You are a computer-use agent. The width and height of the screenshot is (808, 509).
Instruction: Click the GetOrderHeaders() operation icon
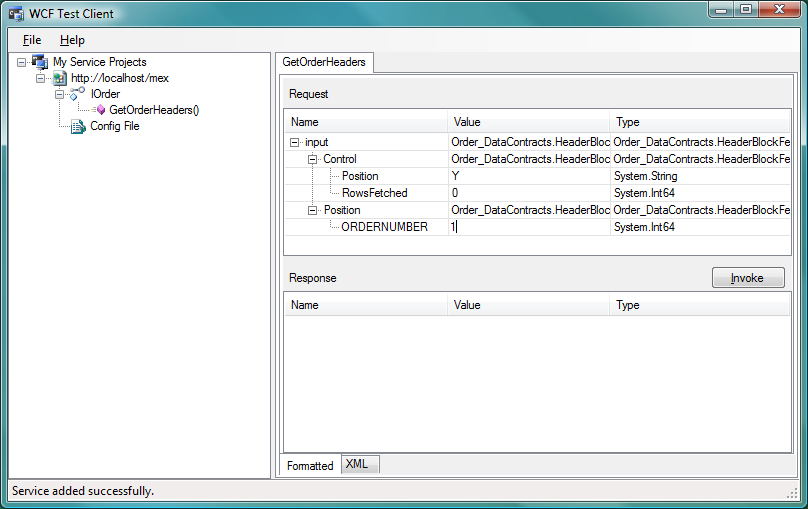100,110
